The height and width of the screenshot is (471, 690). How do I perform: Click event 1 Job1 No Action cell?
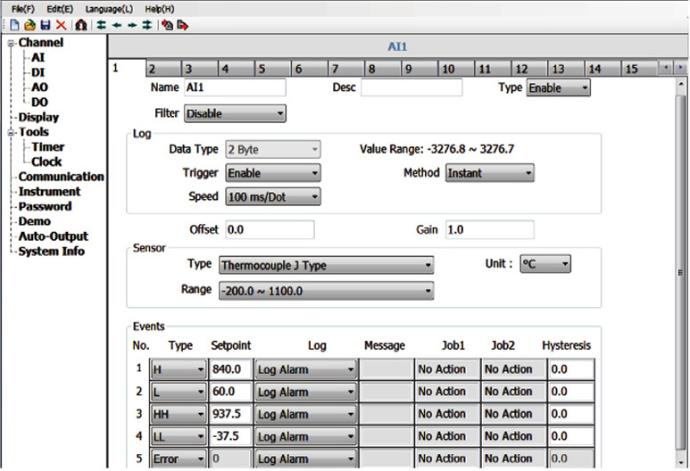coord(448,369)
